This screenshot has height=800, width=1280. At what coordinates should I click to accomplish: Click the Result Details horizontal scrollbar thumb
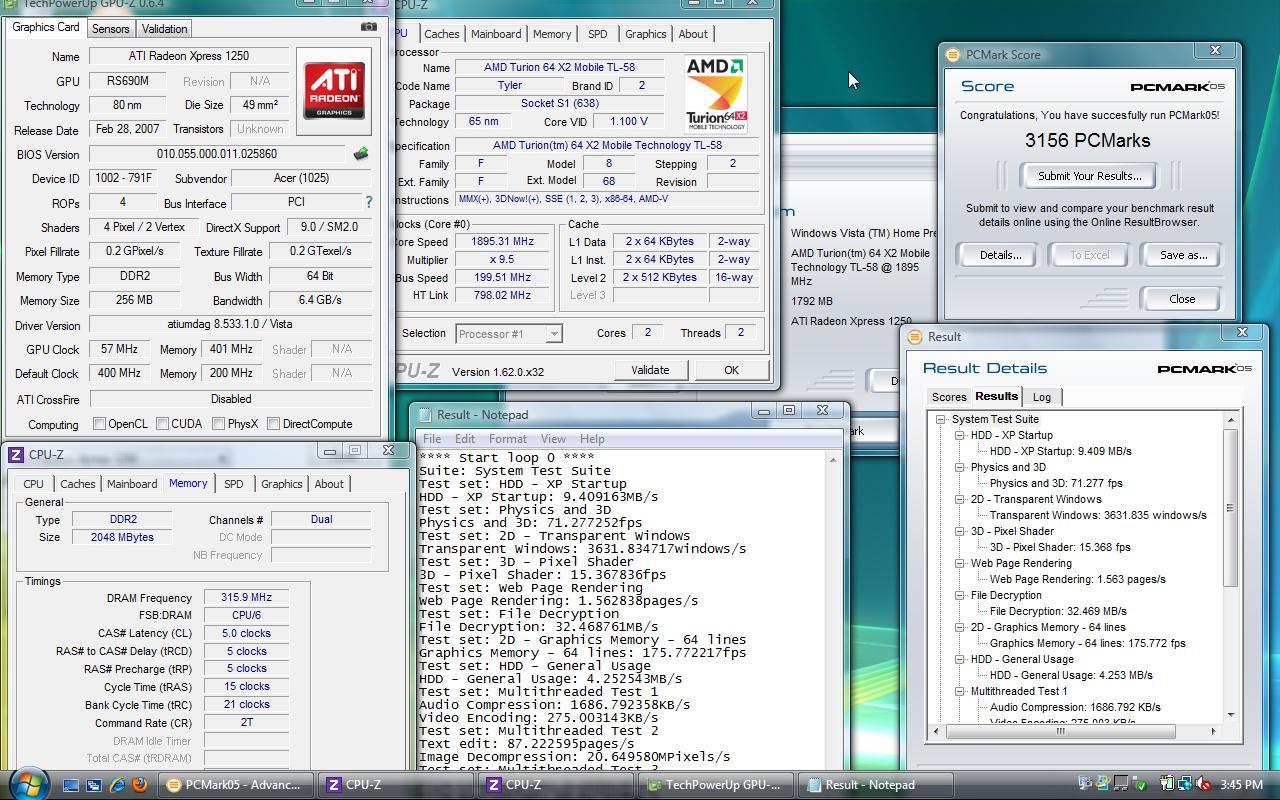pos(1061,731)
